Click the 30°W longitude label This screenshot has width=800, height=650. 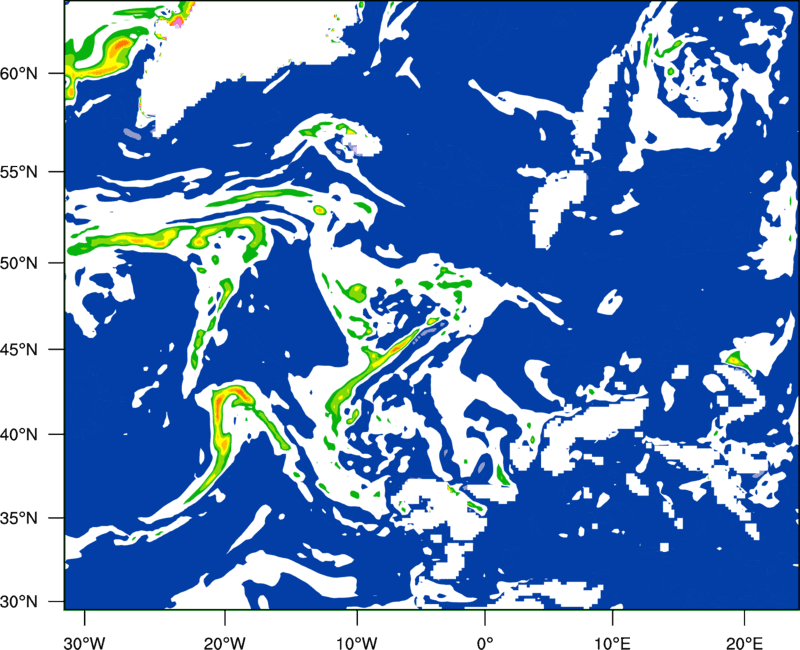85,643
